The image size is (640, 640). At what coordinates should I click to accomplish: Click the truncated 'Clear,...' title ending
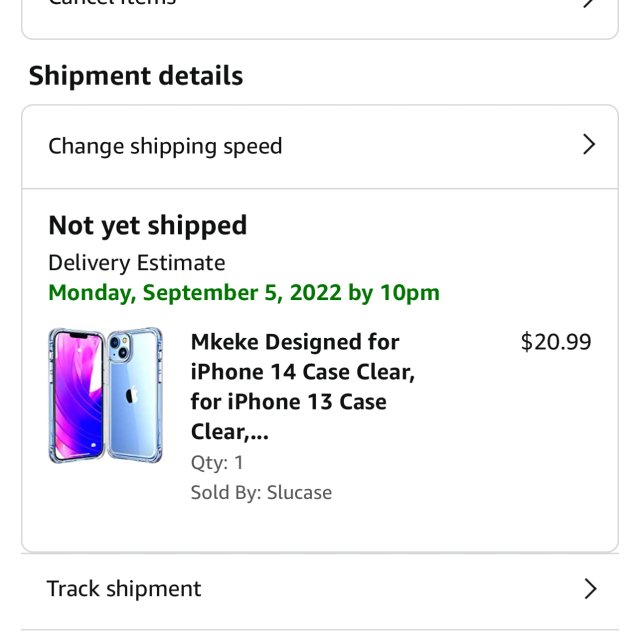(230, 432)
